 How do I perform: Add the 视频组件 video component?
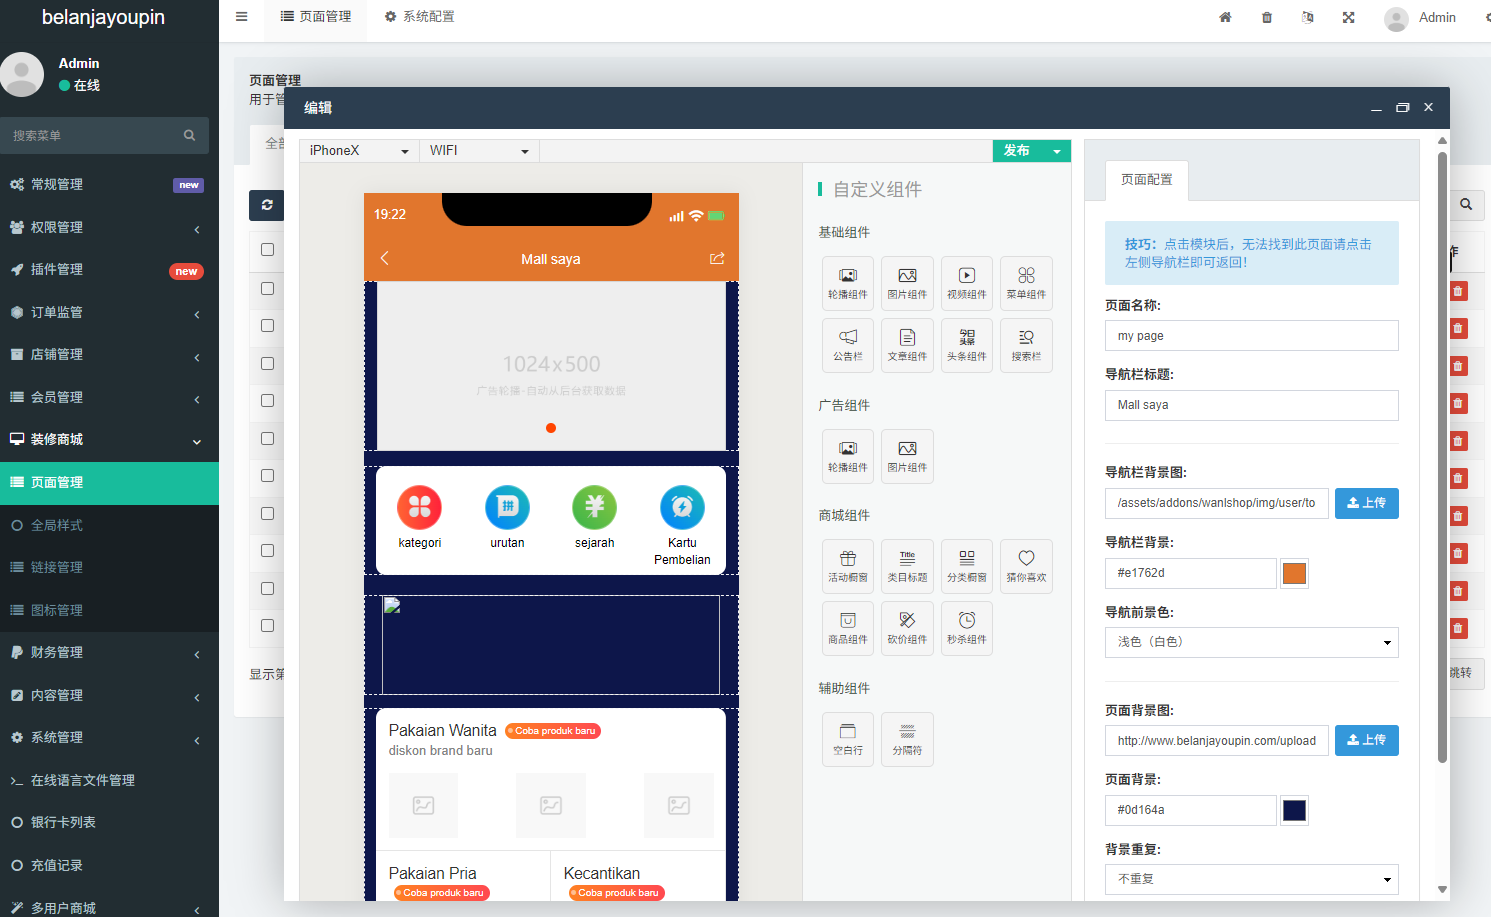coord(966,283)
